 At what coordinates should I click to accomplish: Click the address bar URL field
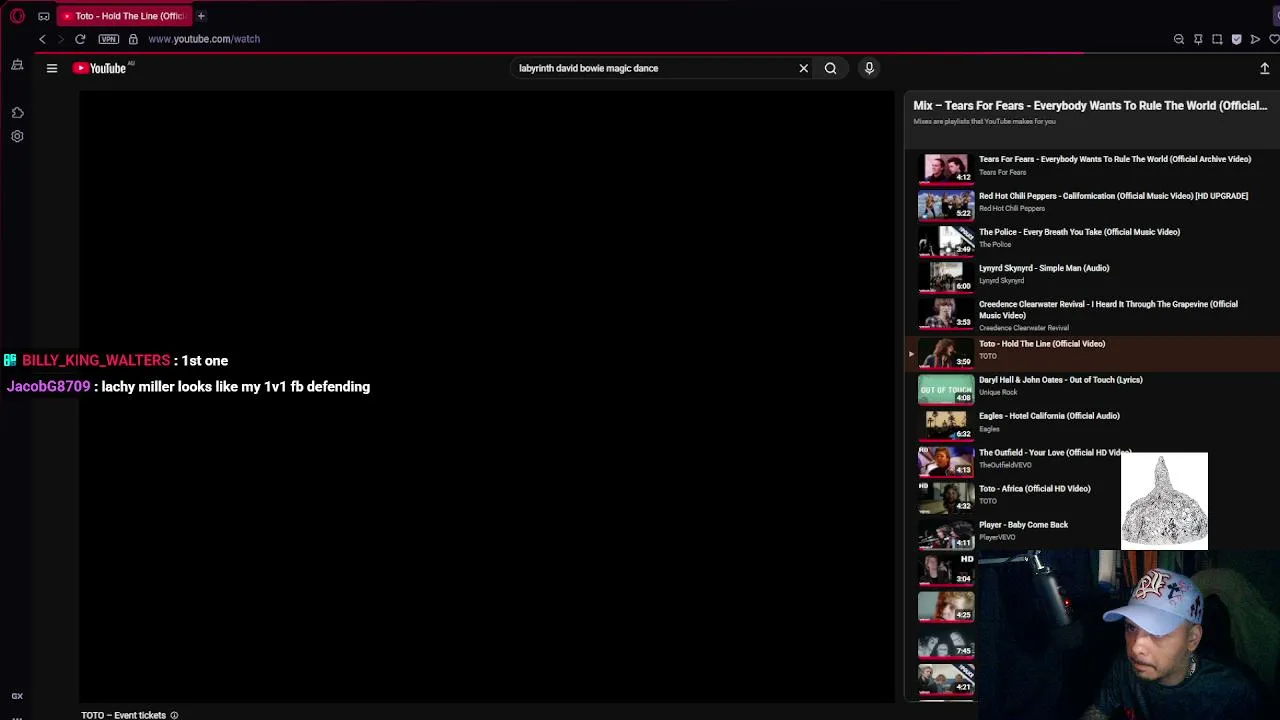click(204, 39)
